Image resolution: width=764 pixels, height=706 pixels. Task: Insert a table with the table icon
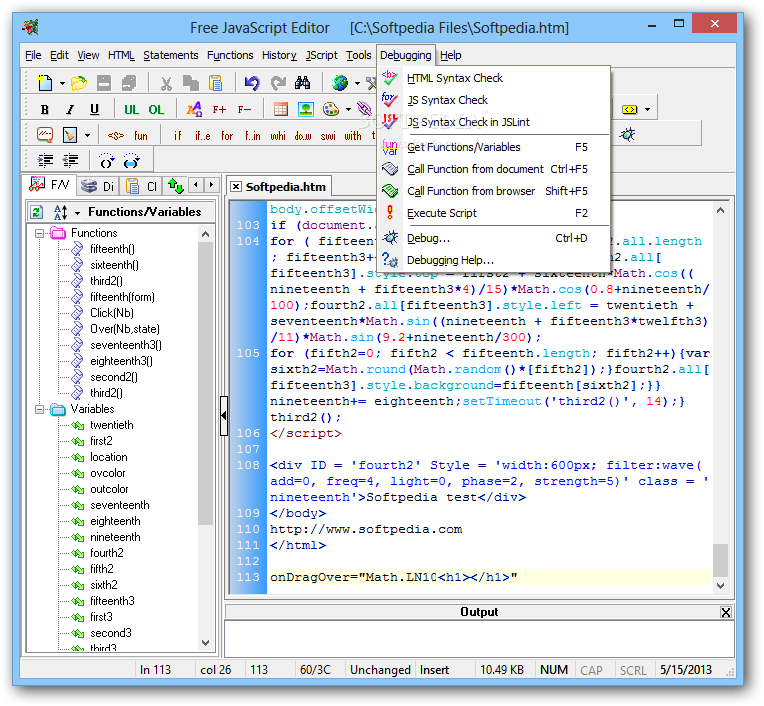click(x=281, y=109)
